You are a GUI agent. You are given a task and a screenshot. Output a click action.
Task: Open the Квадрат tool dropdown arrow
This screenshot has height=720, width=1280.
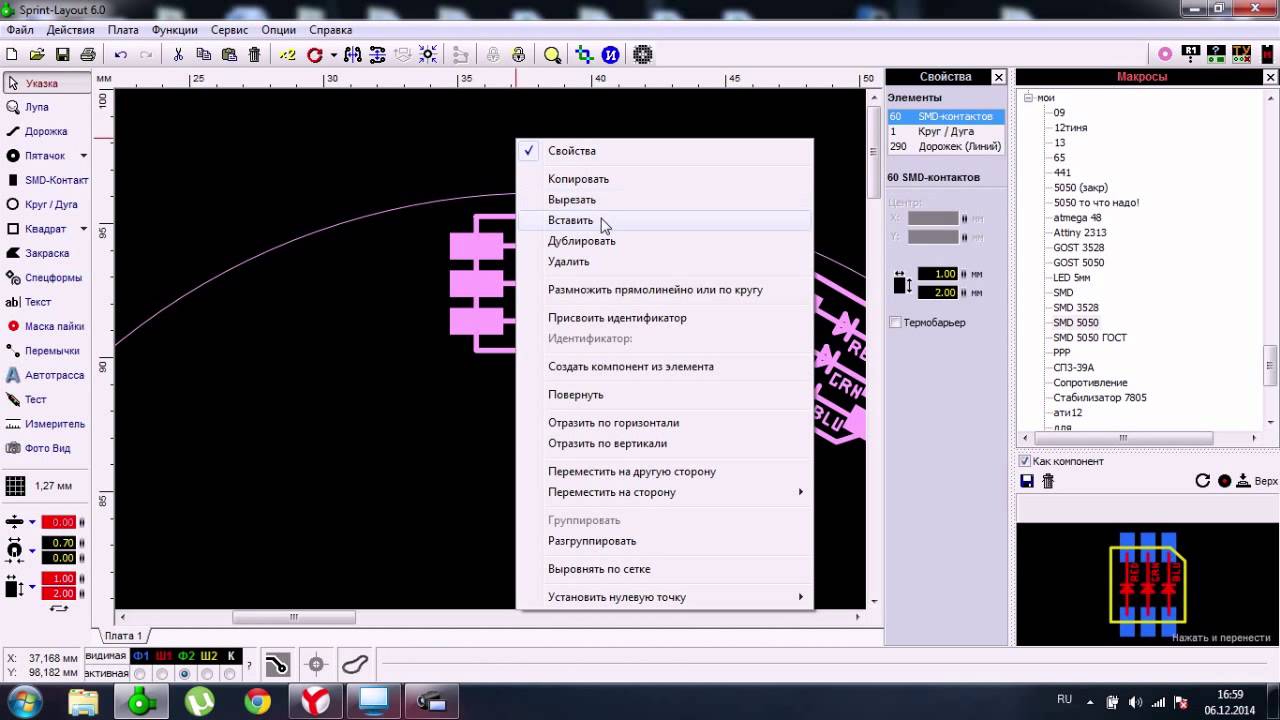tap(83, 229)
